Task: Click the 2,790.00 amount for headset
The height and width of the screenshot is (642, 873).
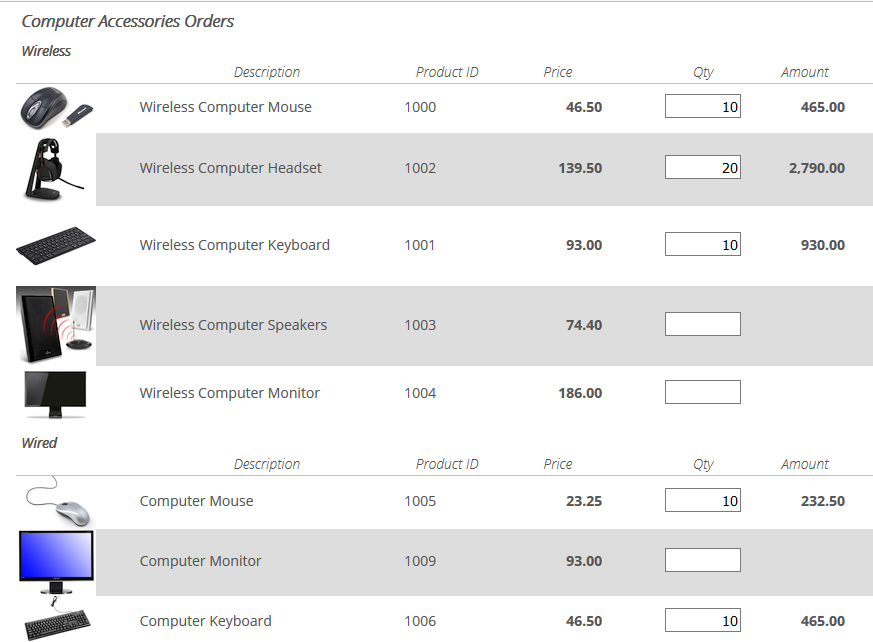Action: click(x=816, y=168)
